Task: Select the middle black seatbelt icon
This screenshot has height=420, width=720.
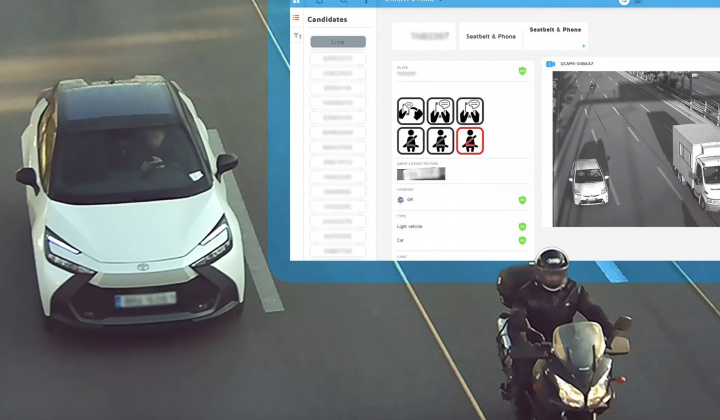Action: pos(440,141)
